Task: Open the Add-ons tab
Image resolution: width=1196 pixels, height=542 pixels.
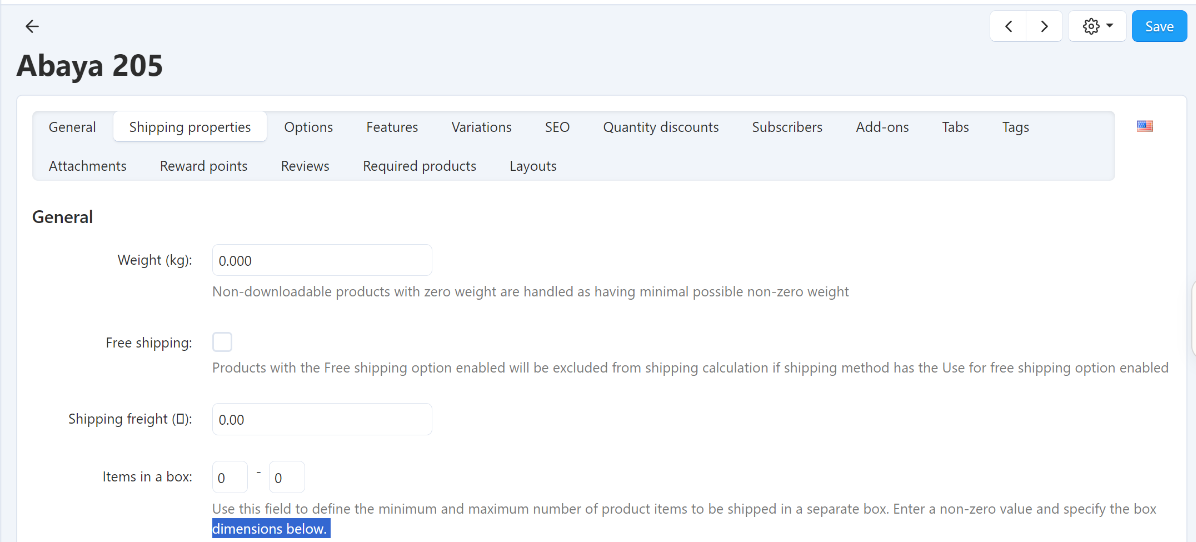Action: click(x=882, y=127)
